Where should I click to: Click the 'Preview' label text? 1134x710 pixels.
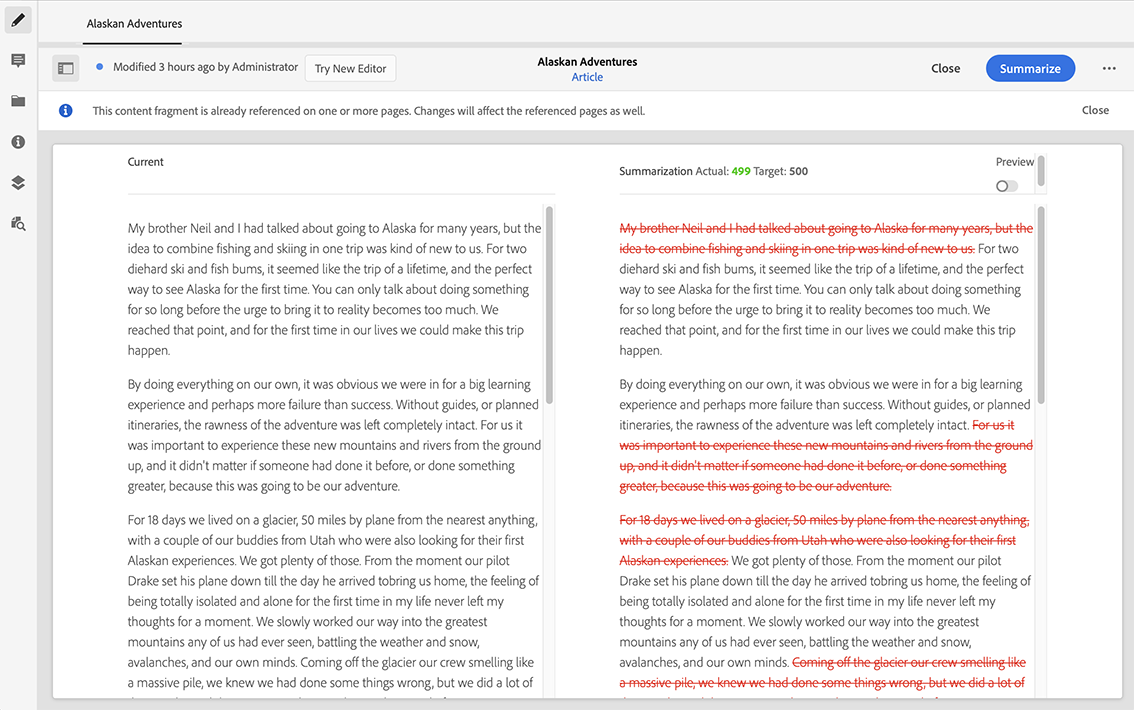[1015, 162]
